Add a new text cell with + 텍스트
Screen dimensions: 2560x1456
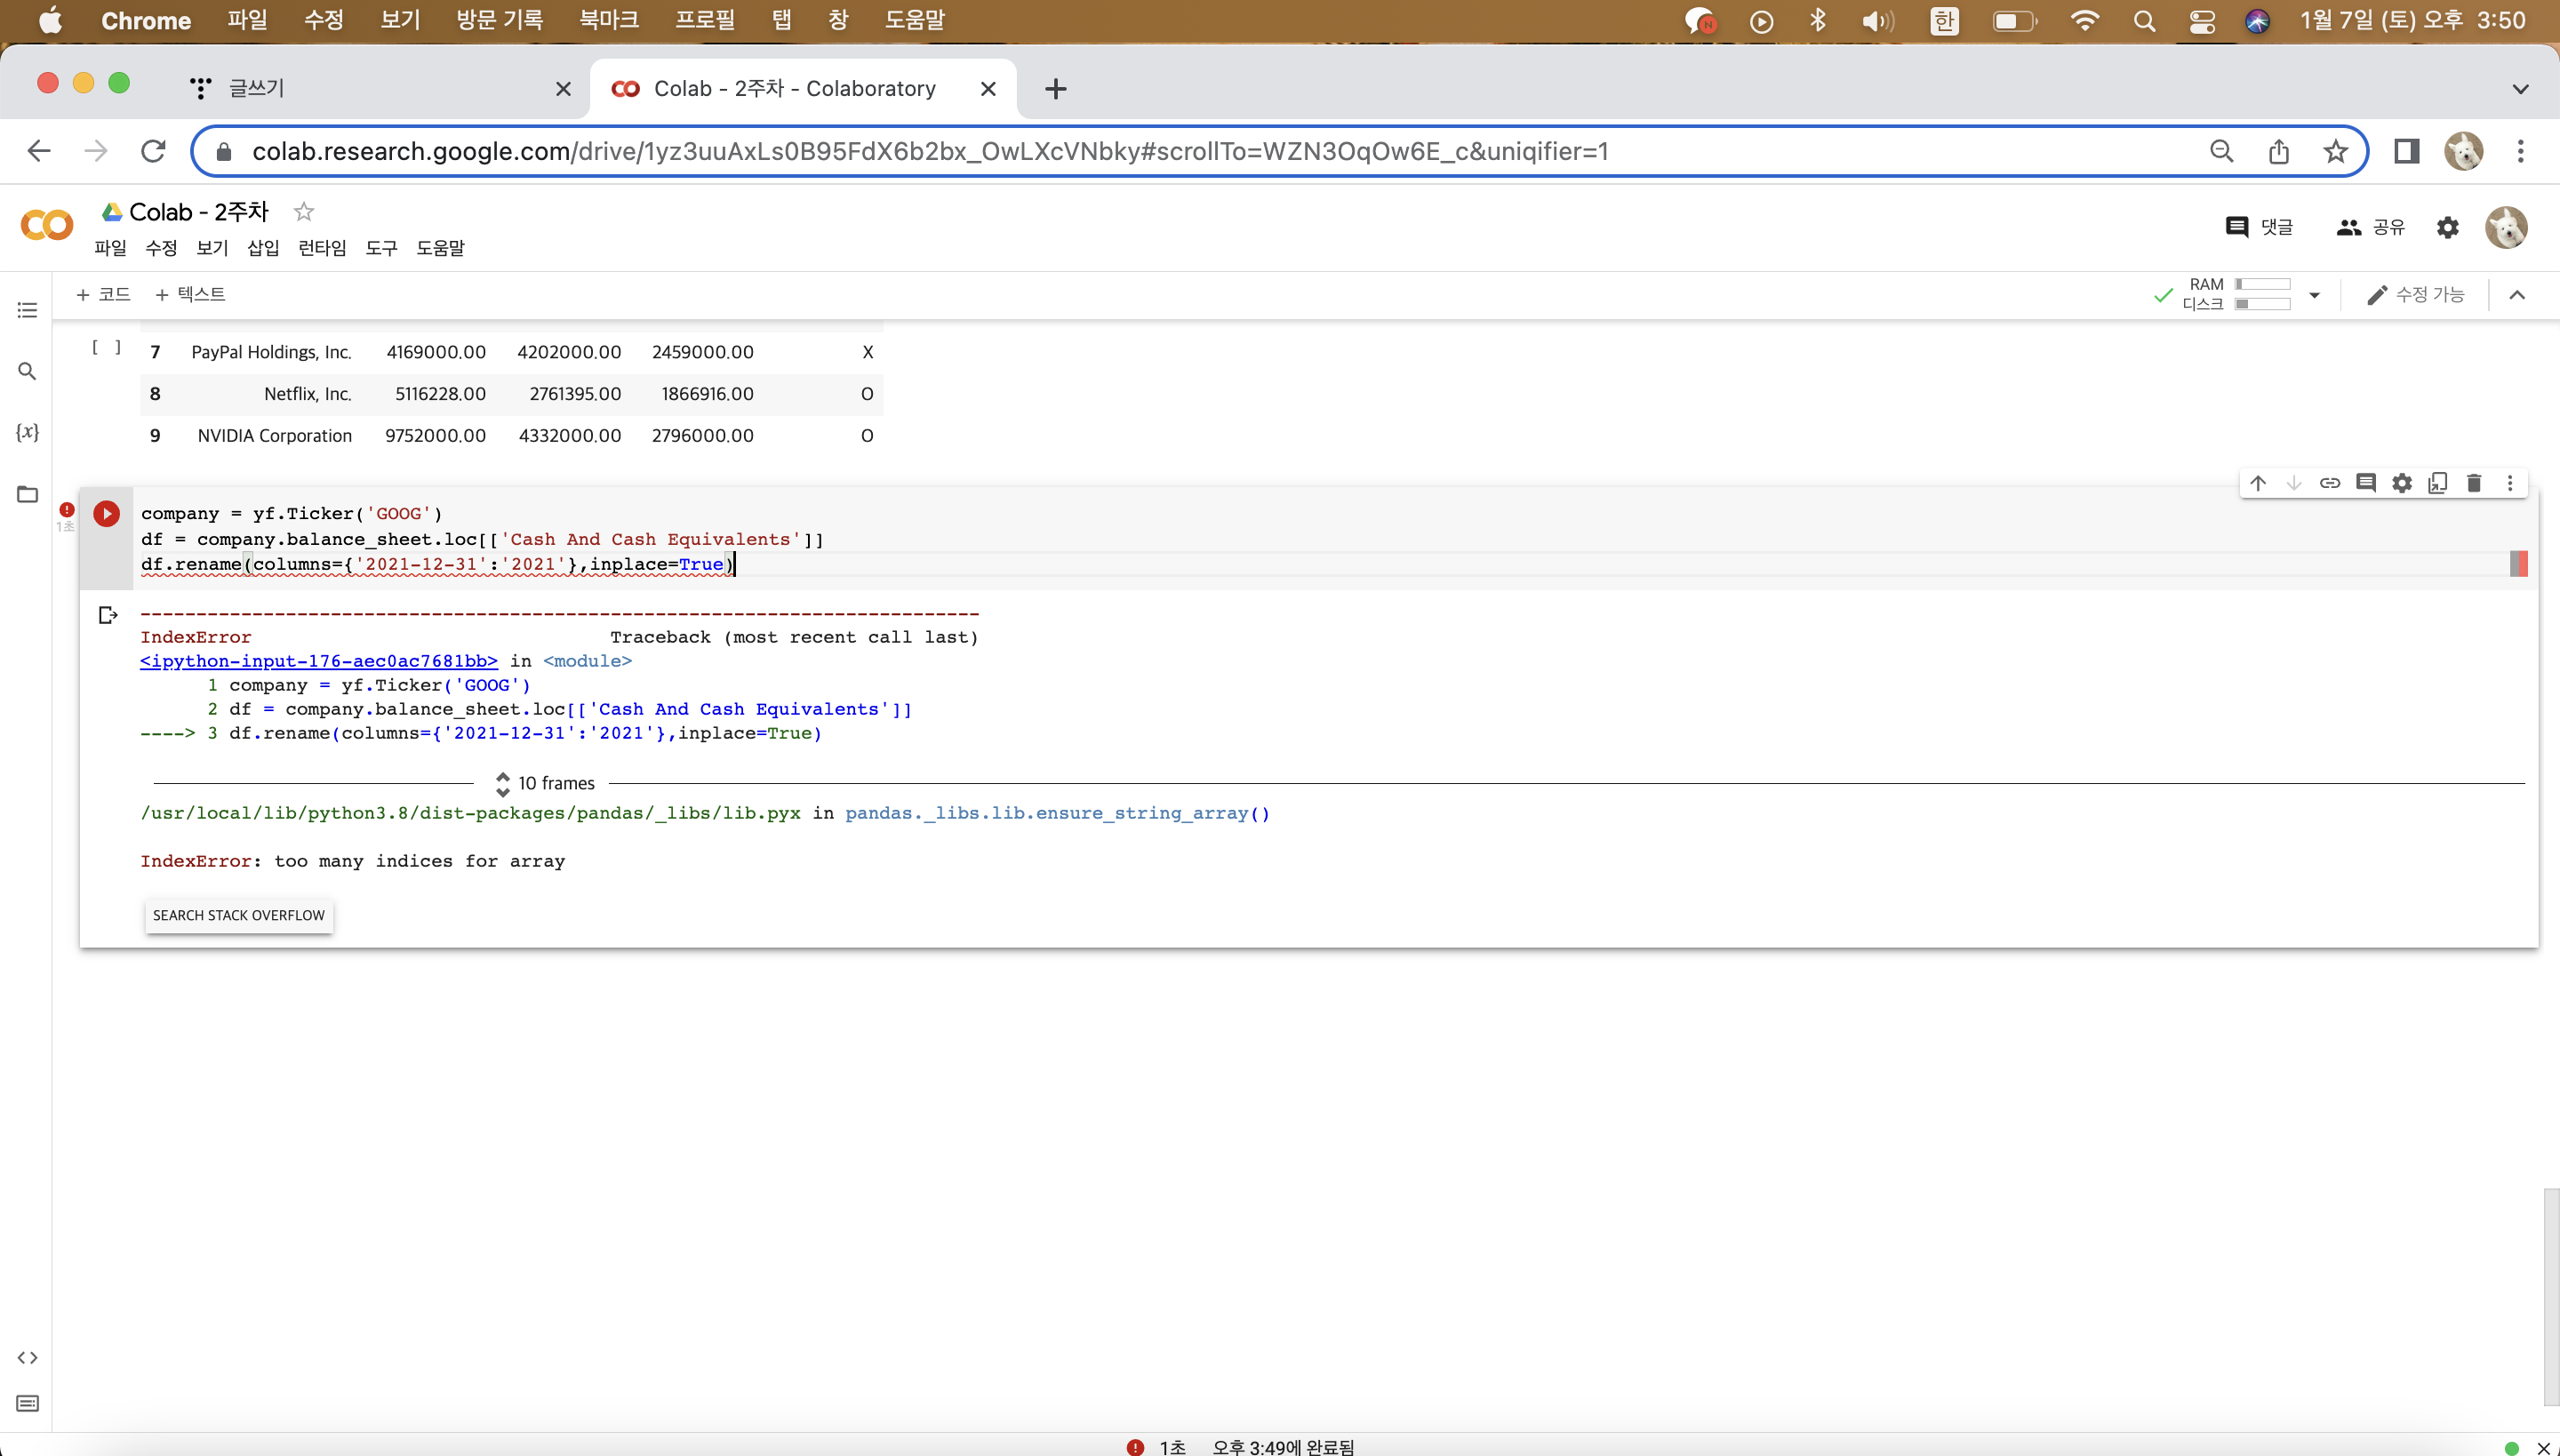pyautogui.click(x=190, y=295)
